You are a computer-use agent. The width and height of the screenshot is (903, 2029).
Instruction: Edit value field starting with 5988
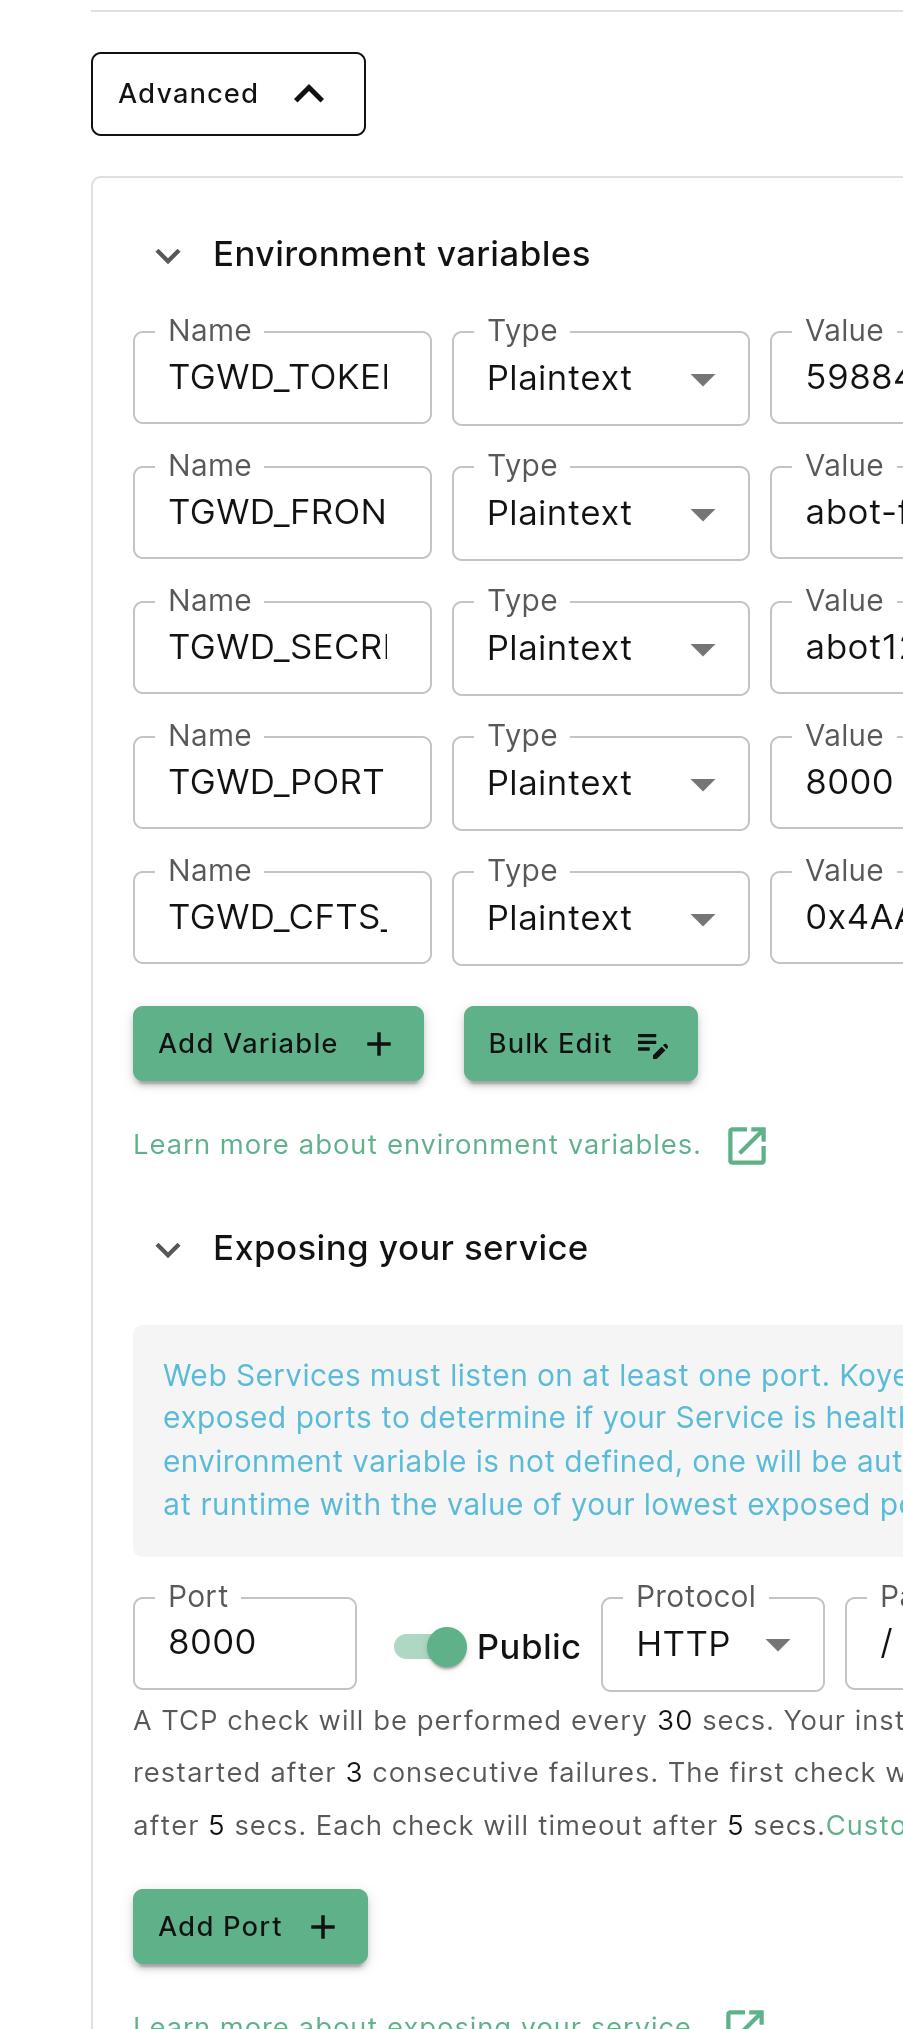(x=838, y=378)
